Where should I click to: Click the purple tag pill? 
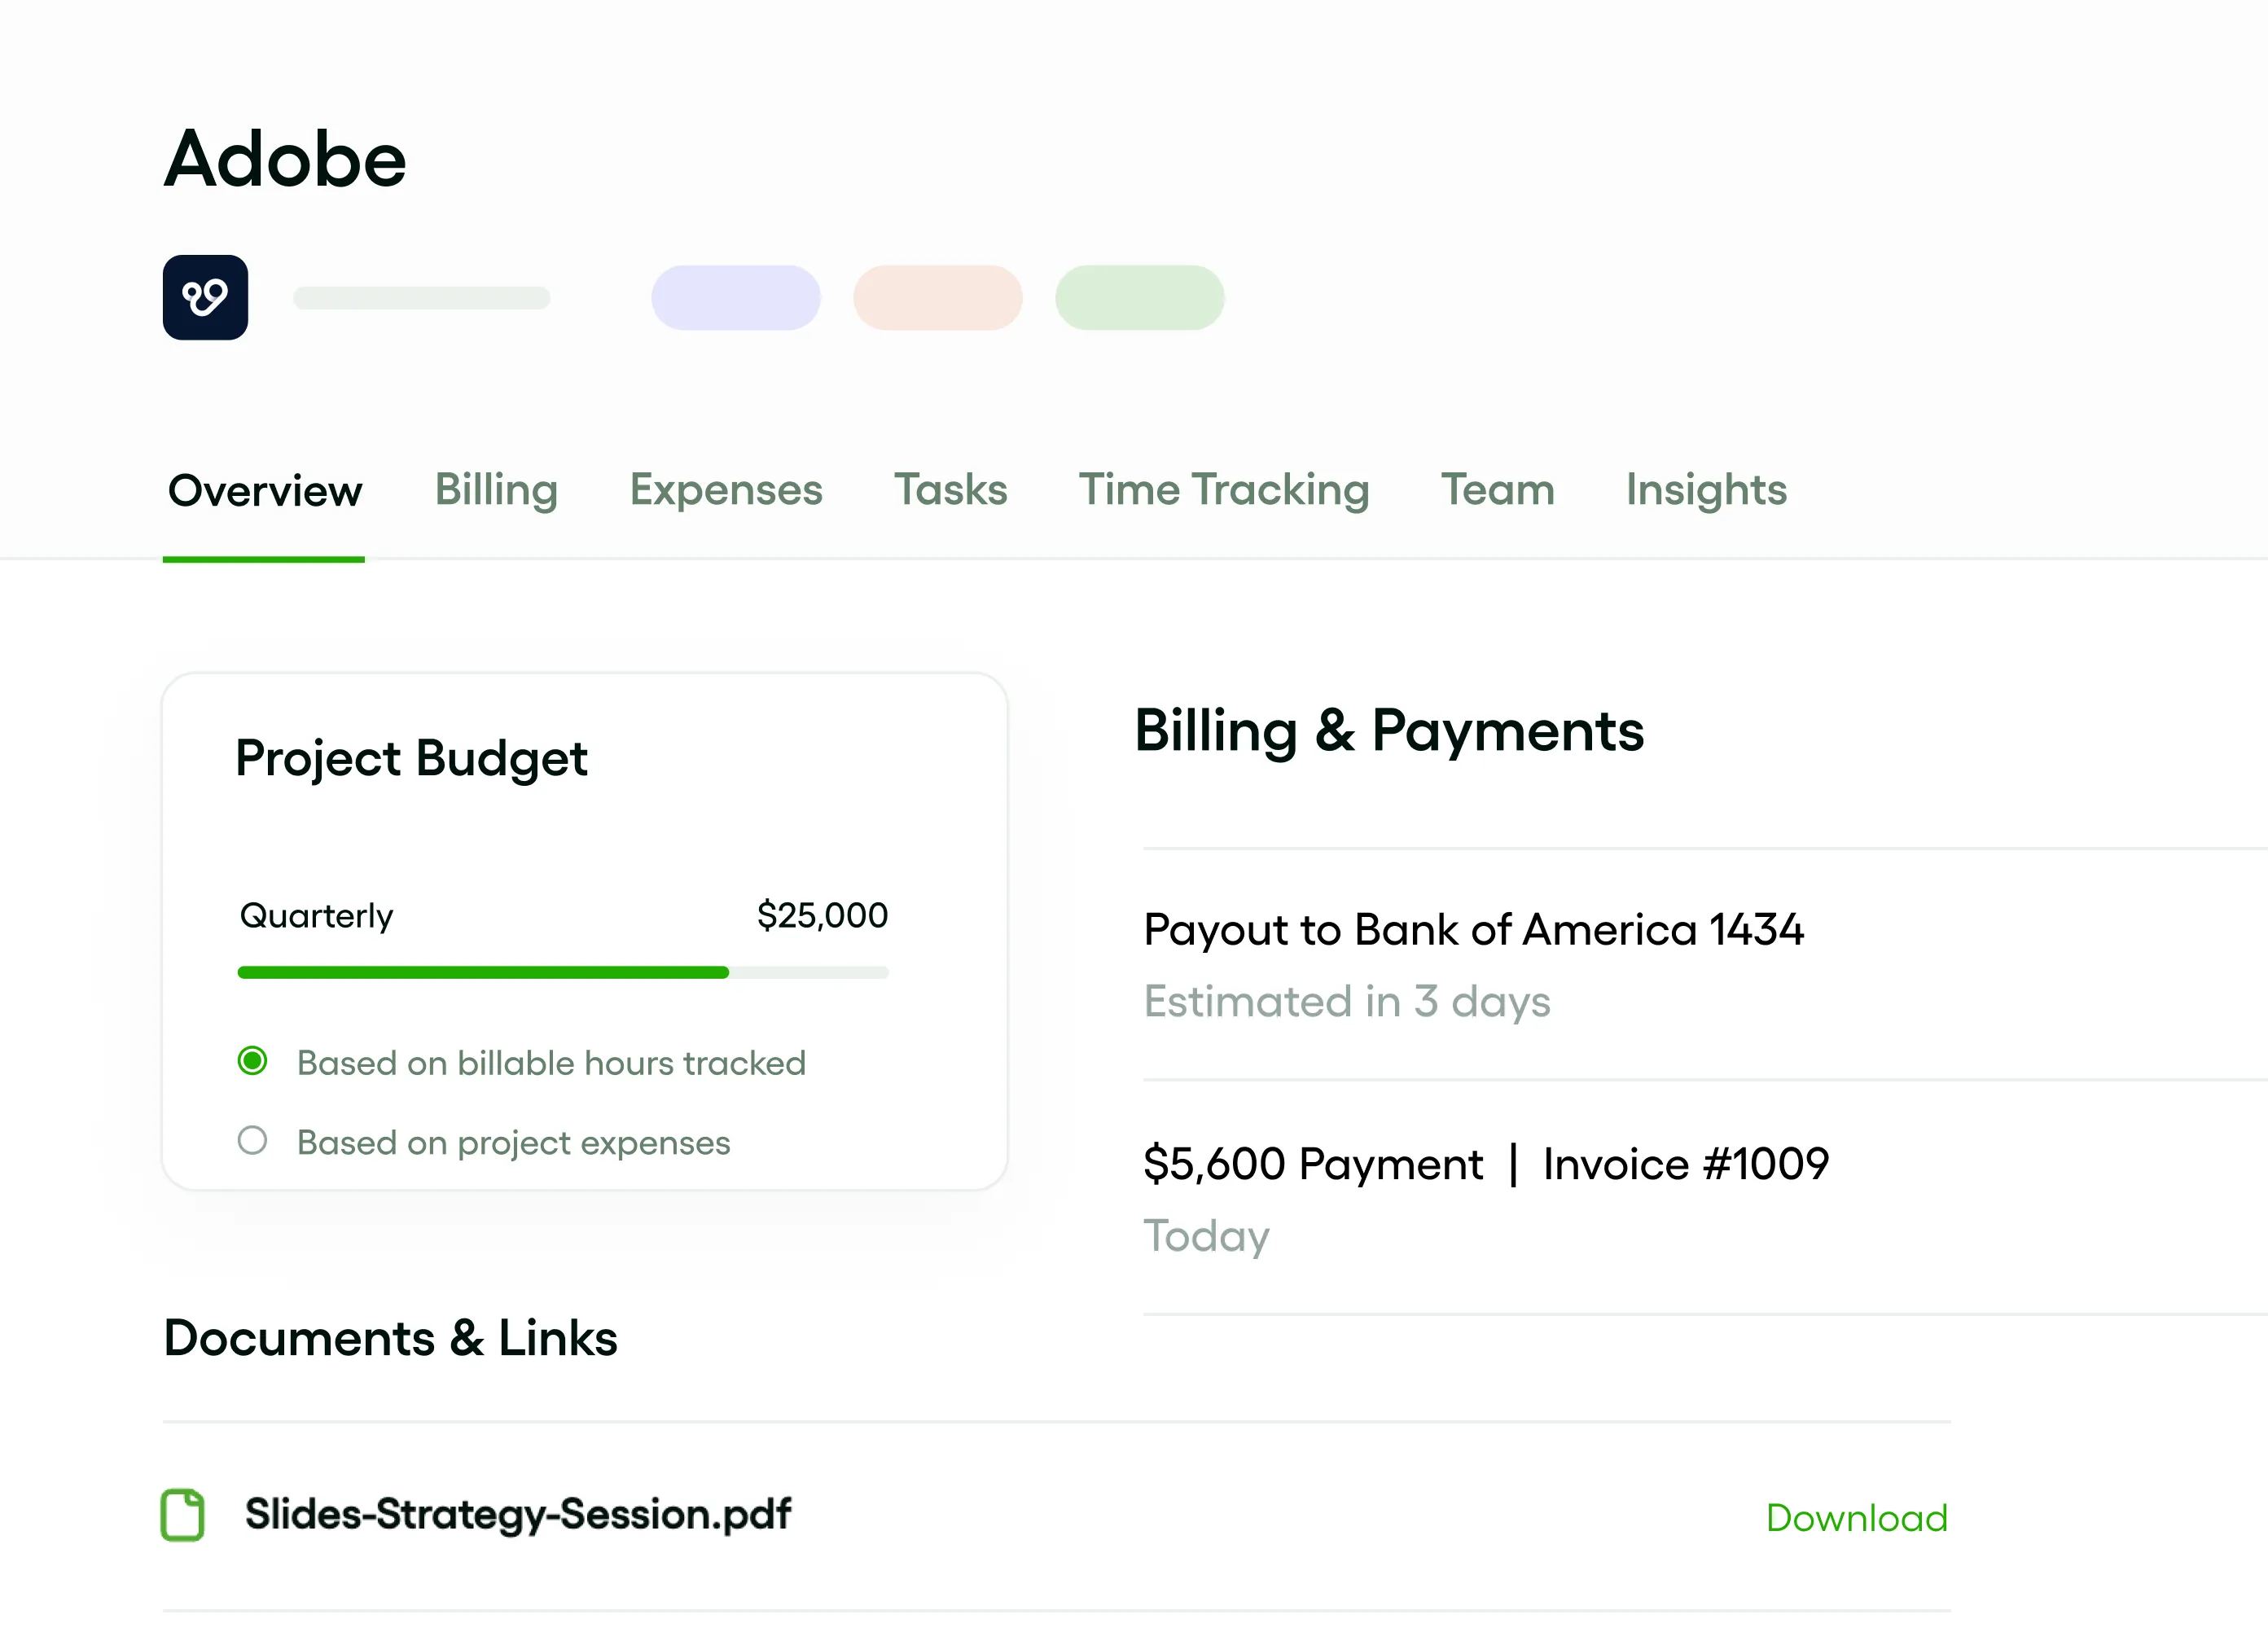(736, 297)
